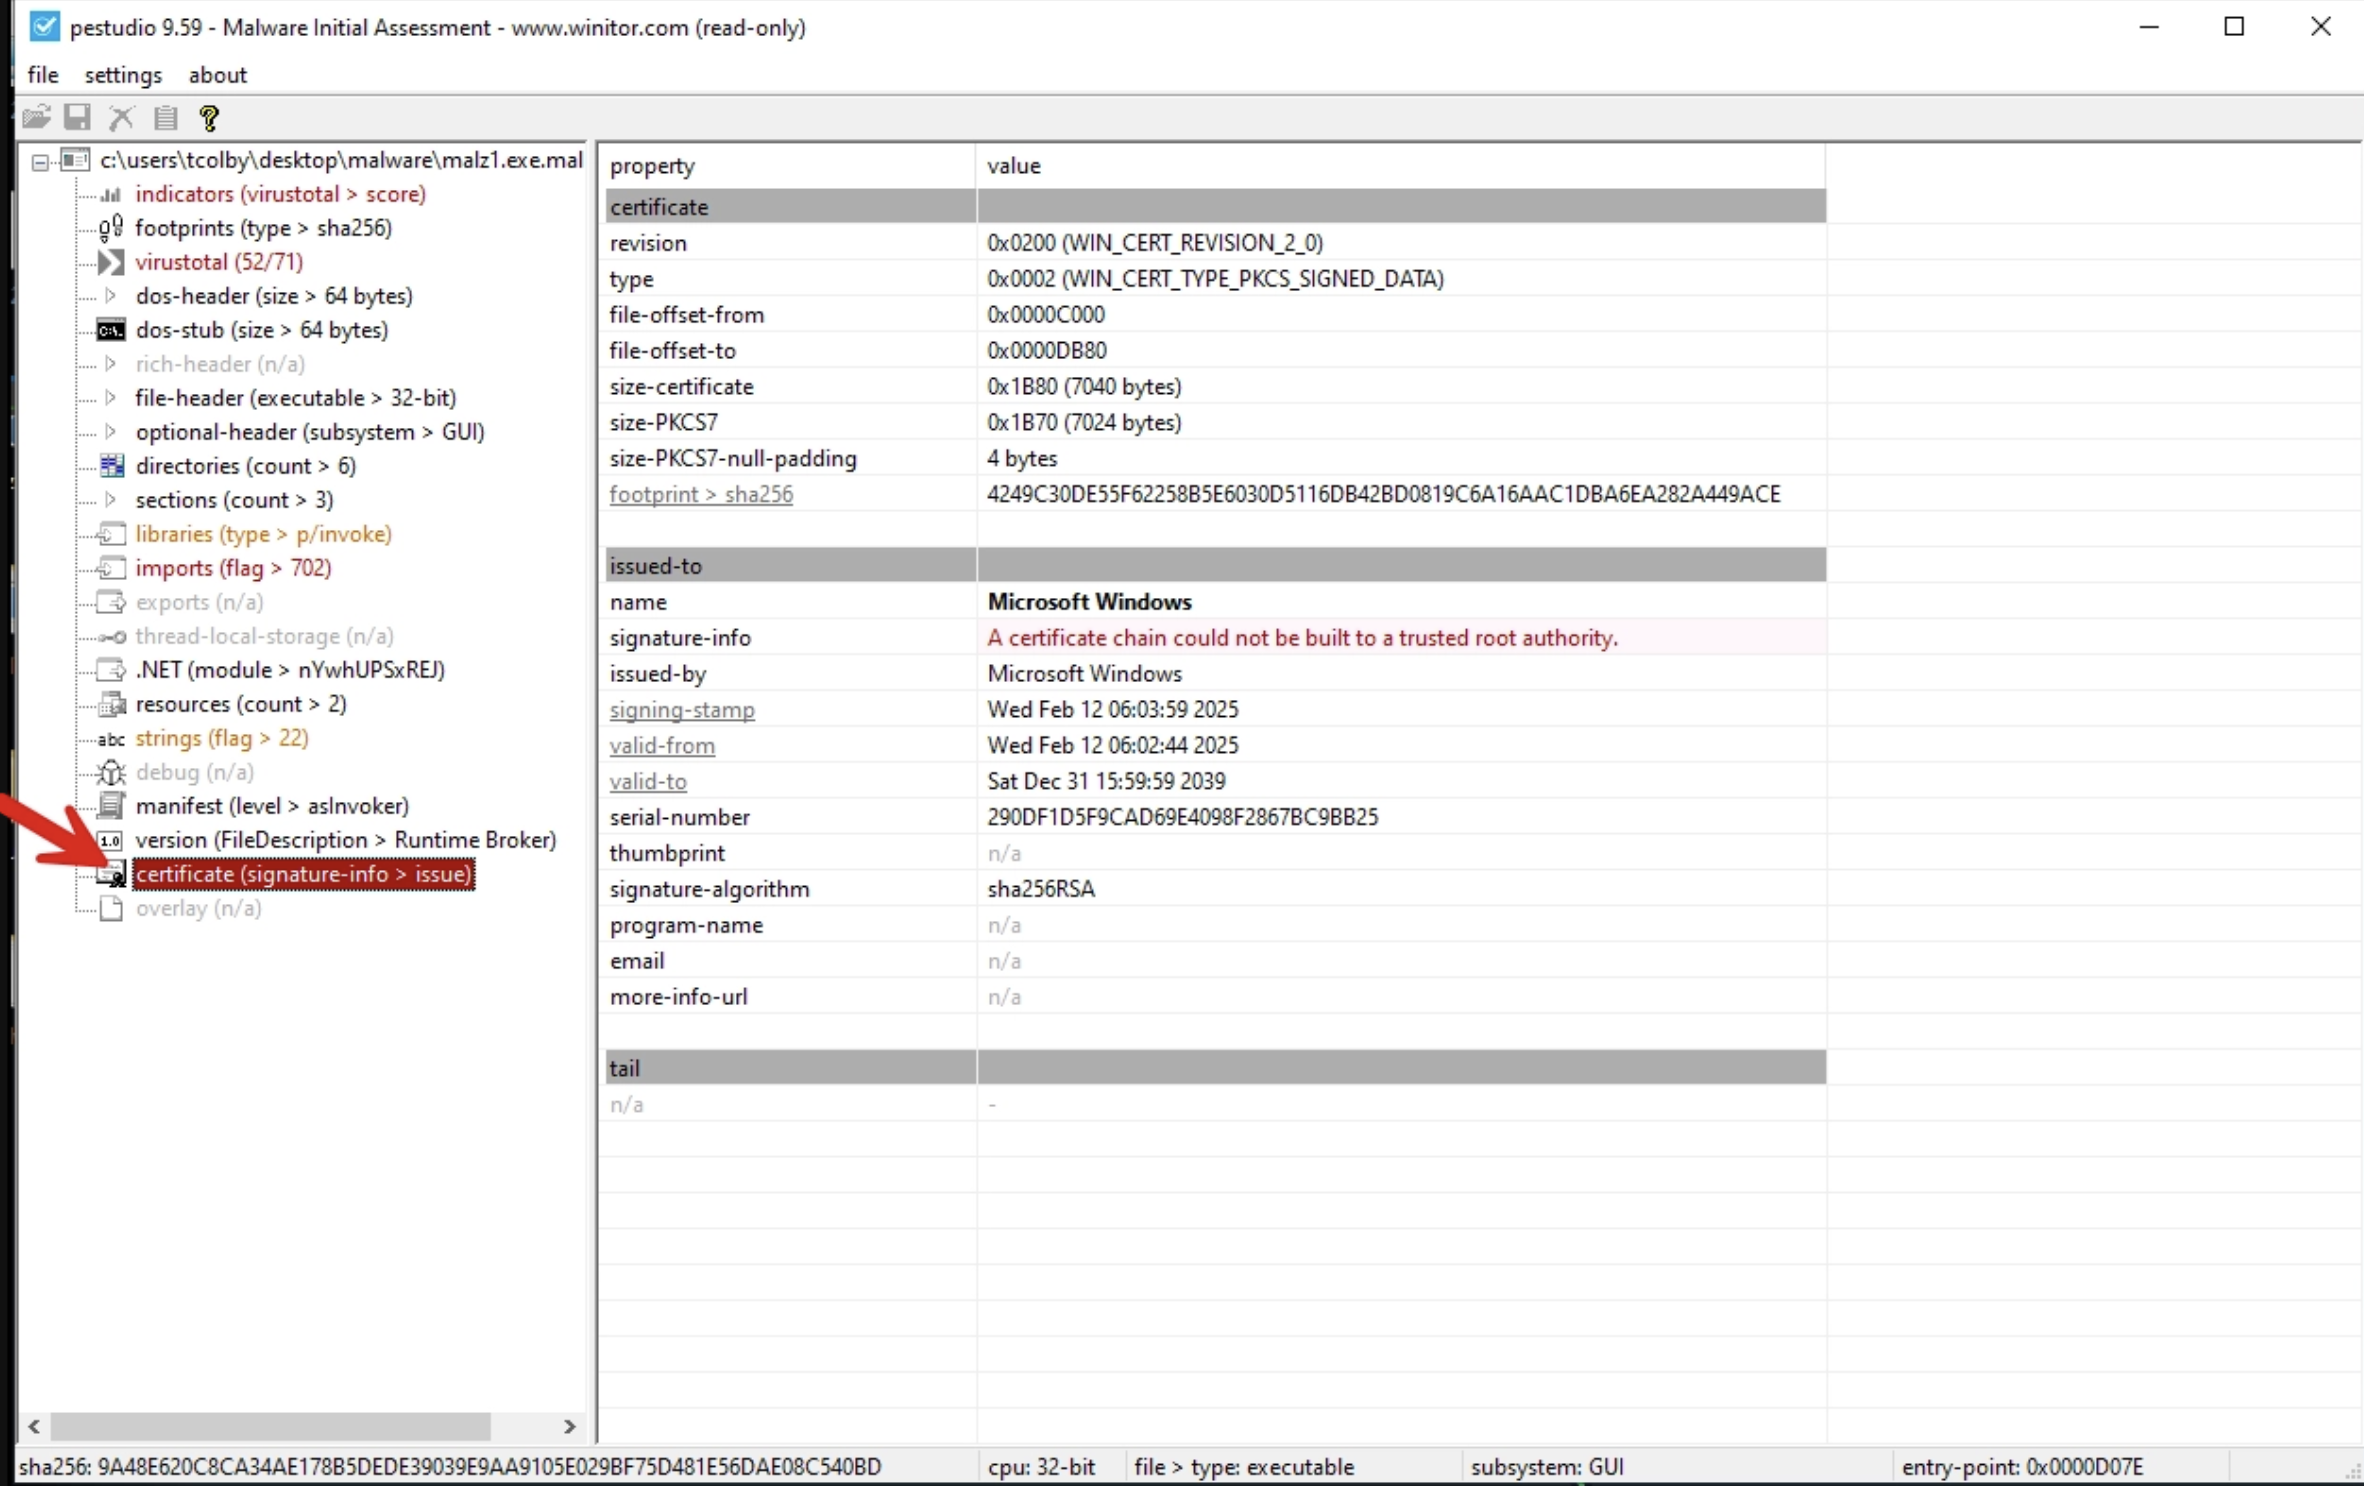Click the imports icon in tree
The image size is (2364, 1486).
[x=112, y=568]
